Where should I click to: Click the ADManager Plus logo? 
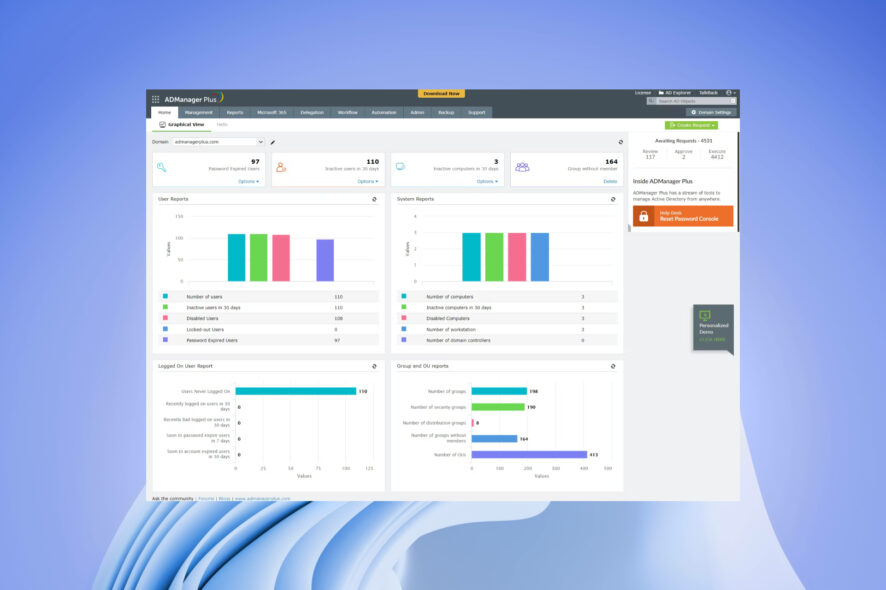tap(194, 98)
